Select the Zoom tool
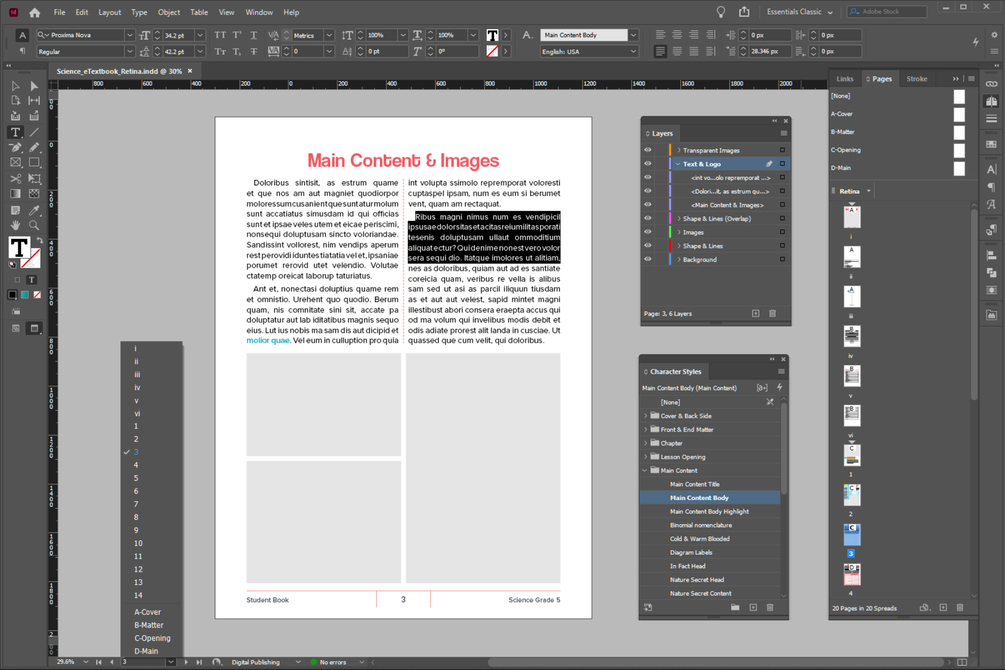 point(34,225)
